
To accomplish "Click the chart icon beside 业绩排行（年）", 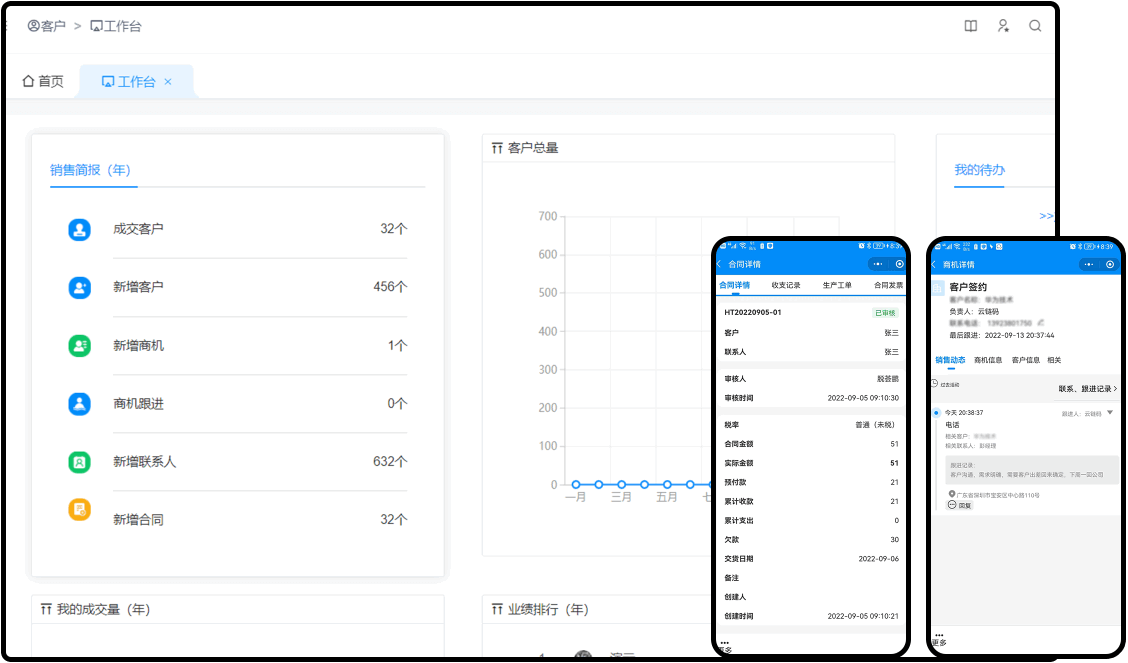I will coord(497,610).
